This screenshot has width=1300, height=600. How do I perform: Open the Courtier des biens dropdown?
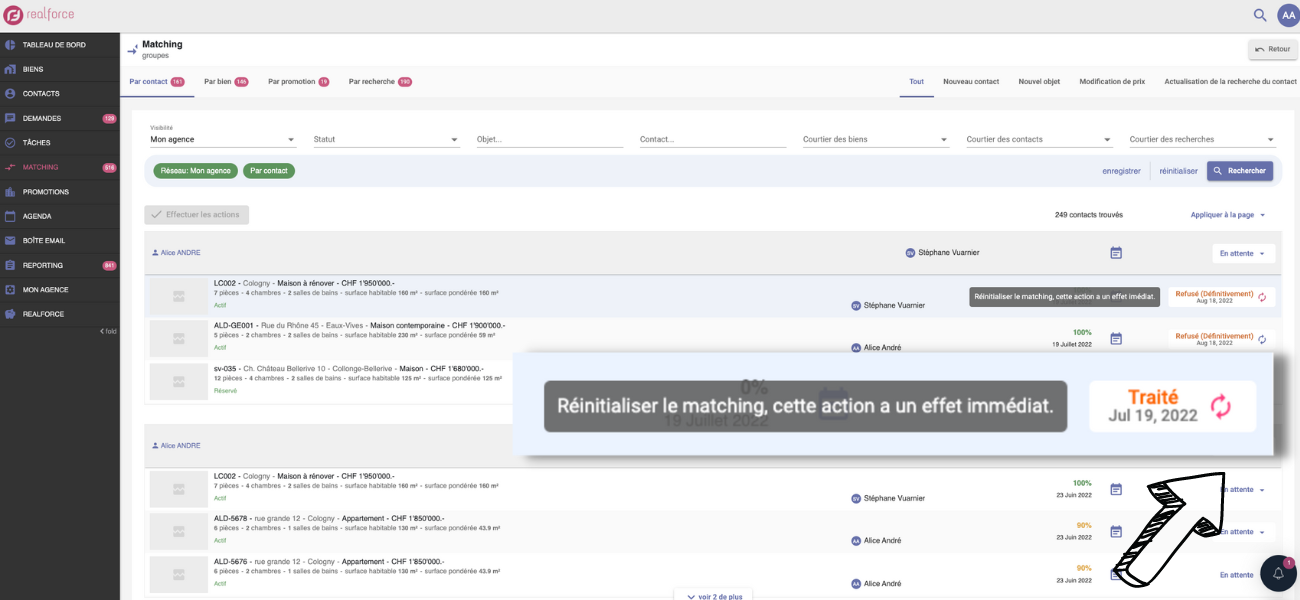876,140
